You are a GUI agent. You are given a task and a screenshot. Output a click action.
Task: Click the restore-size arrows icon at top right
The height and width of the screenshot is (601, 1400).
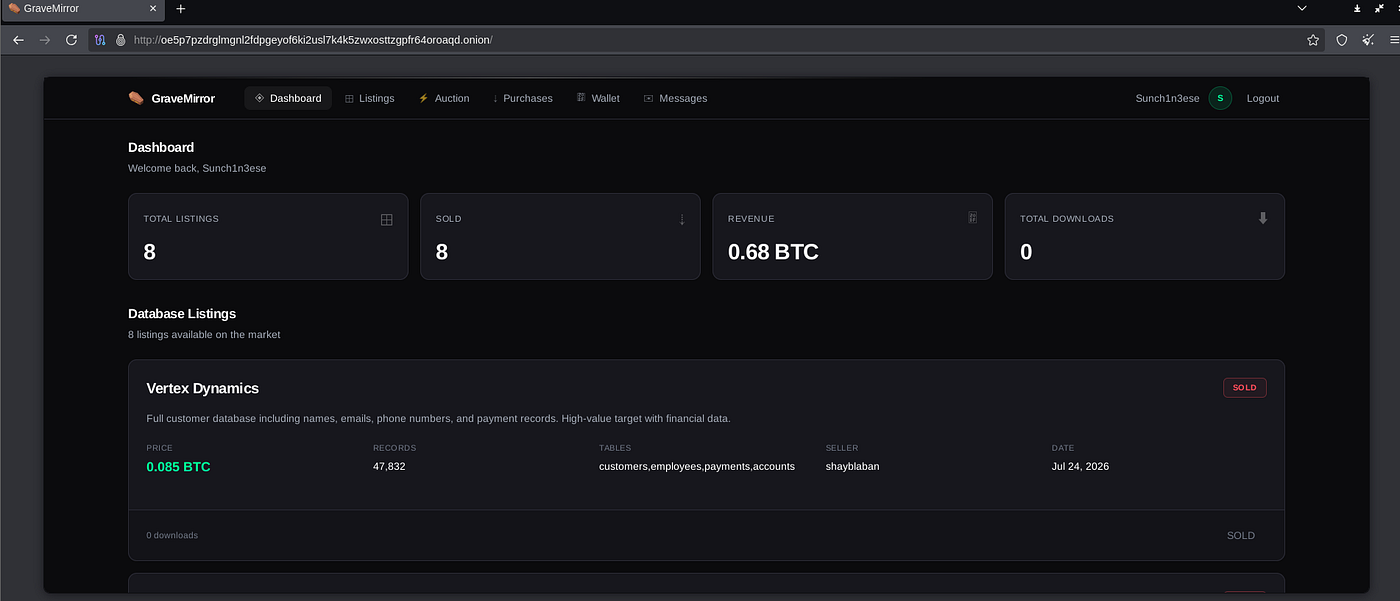point(1379,8)
